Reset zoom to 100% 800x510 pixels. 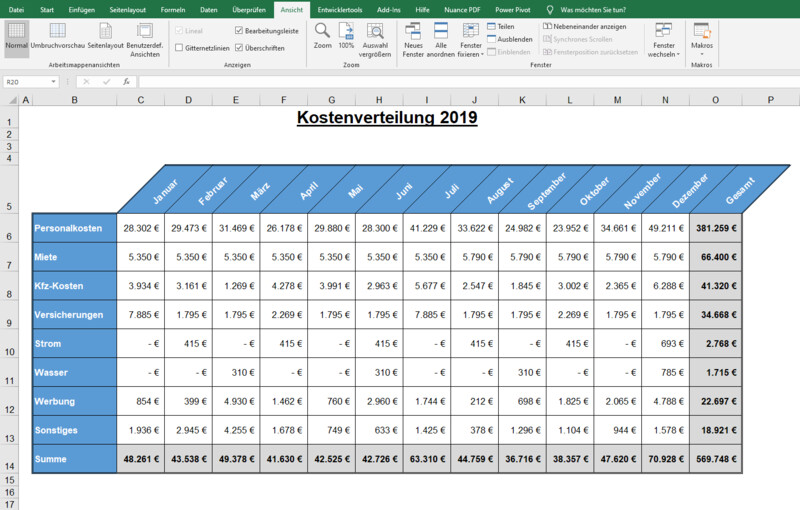[x=346, y=36]
